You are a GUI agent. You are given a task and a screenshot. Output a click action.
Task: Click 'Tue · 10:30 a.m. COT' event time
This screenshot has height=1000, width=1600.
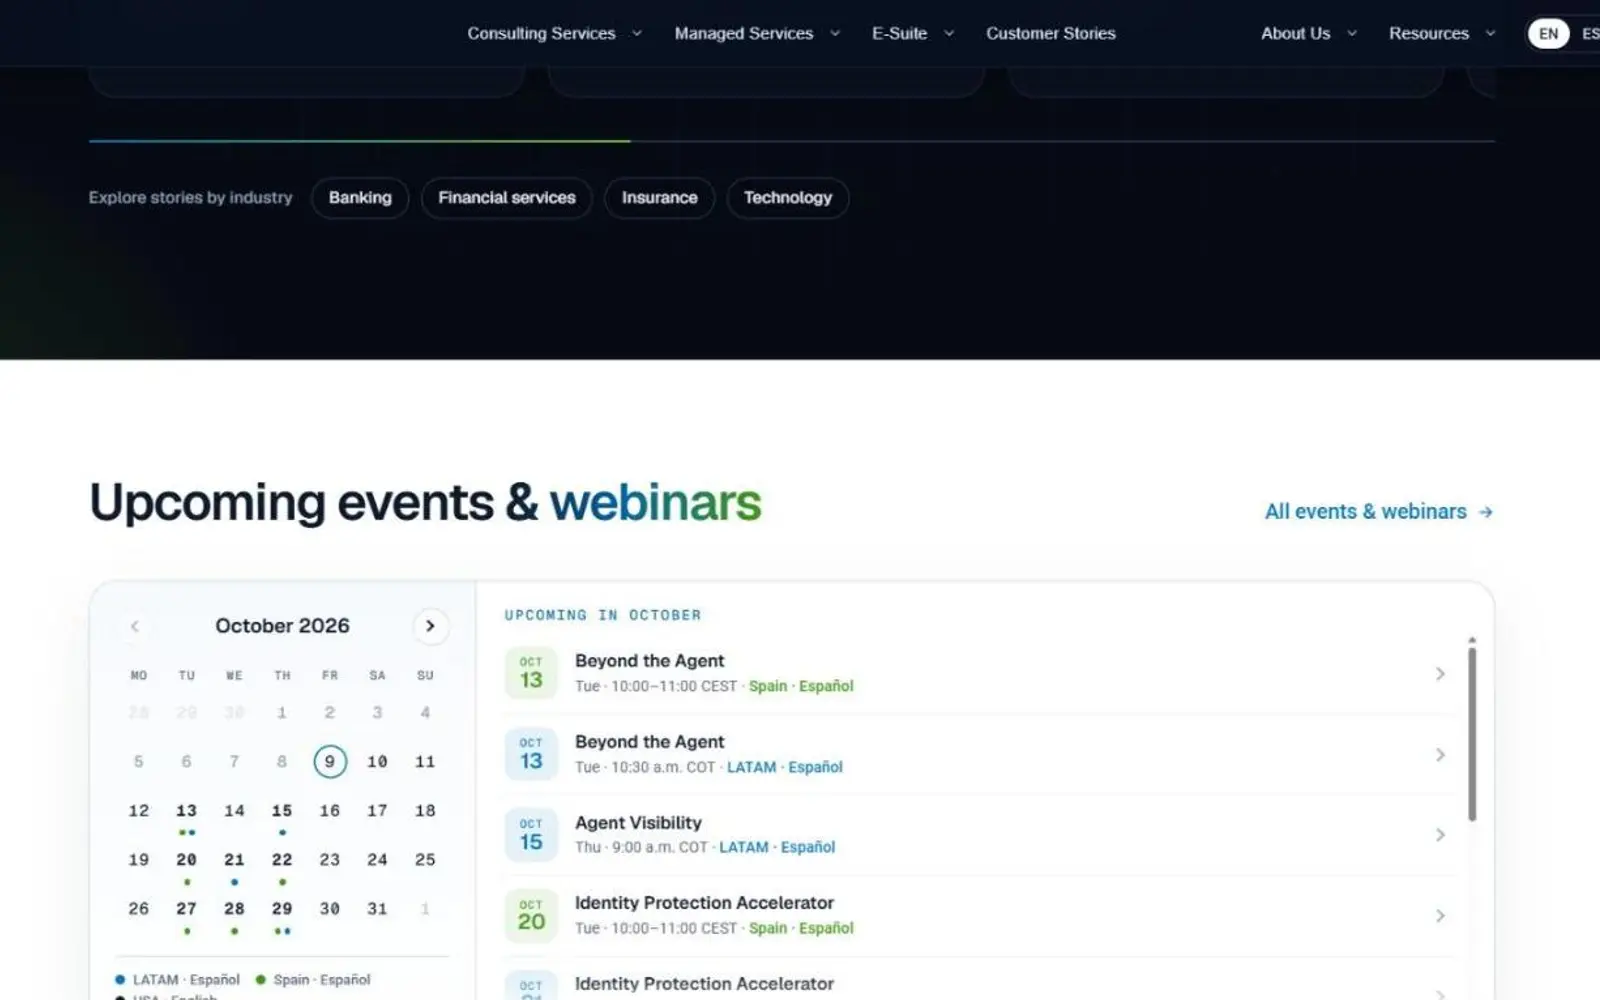coord(645,767)
